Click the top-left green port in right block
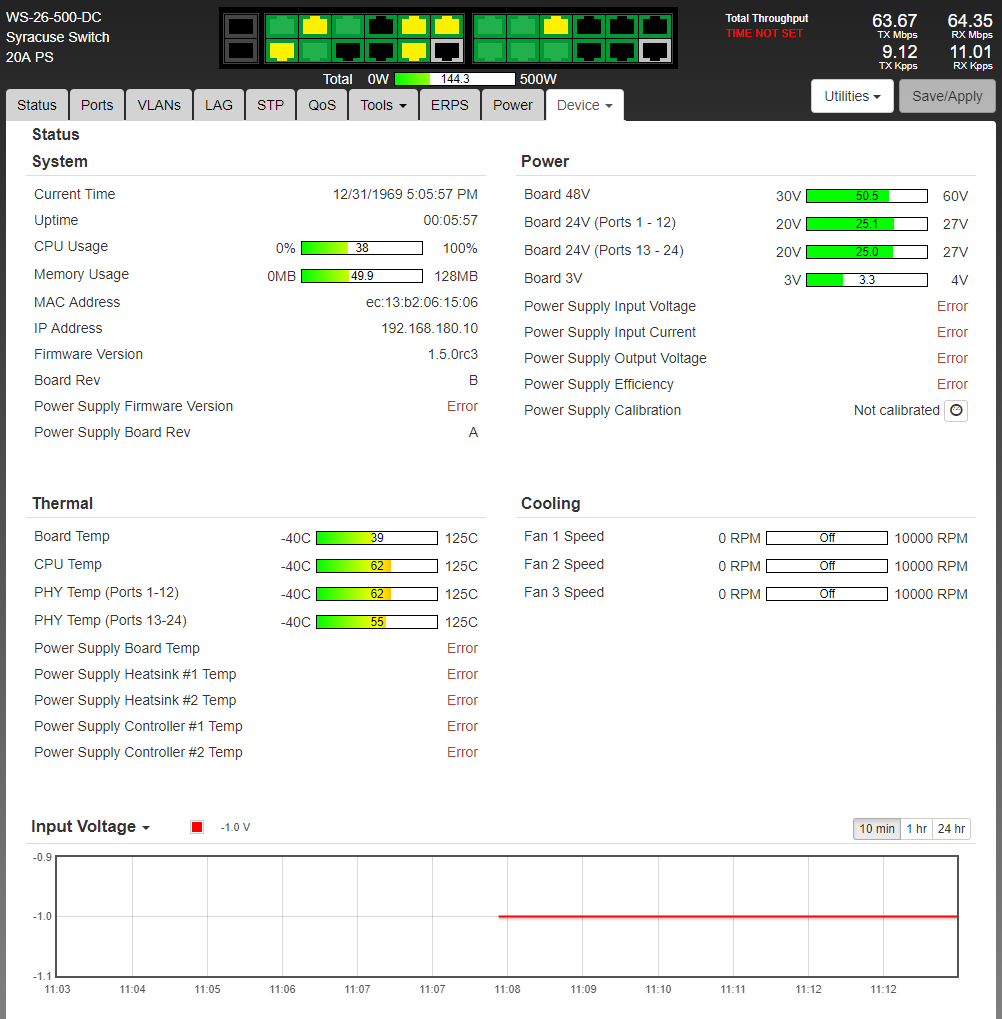This screenshot has width=1002, height=1019. [x=488, y=26]
